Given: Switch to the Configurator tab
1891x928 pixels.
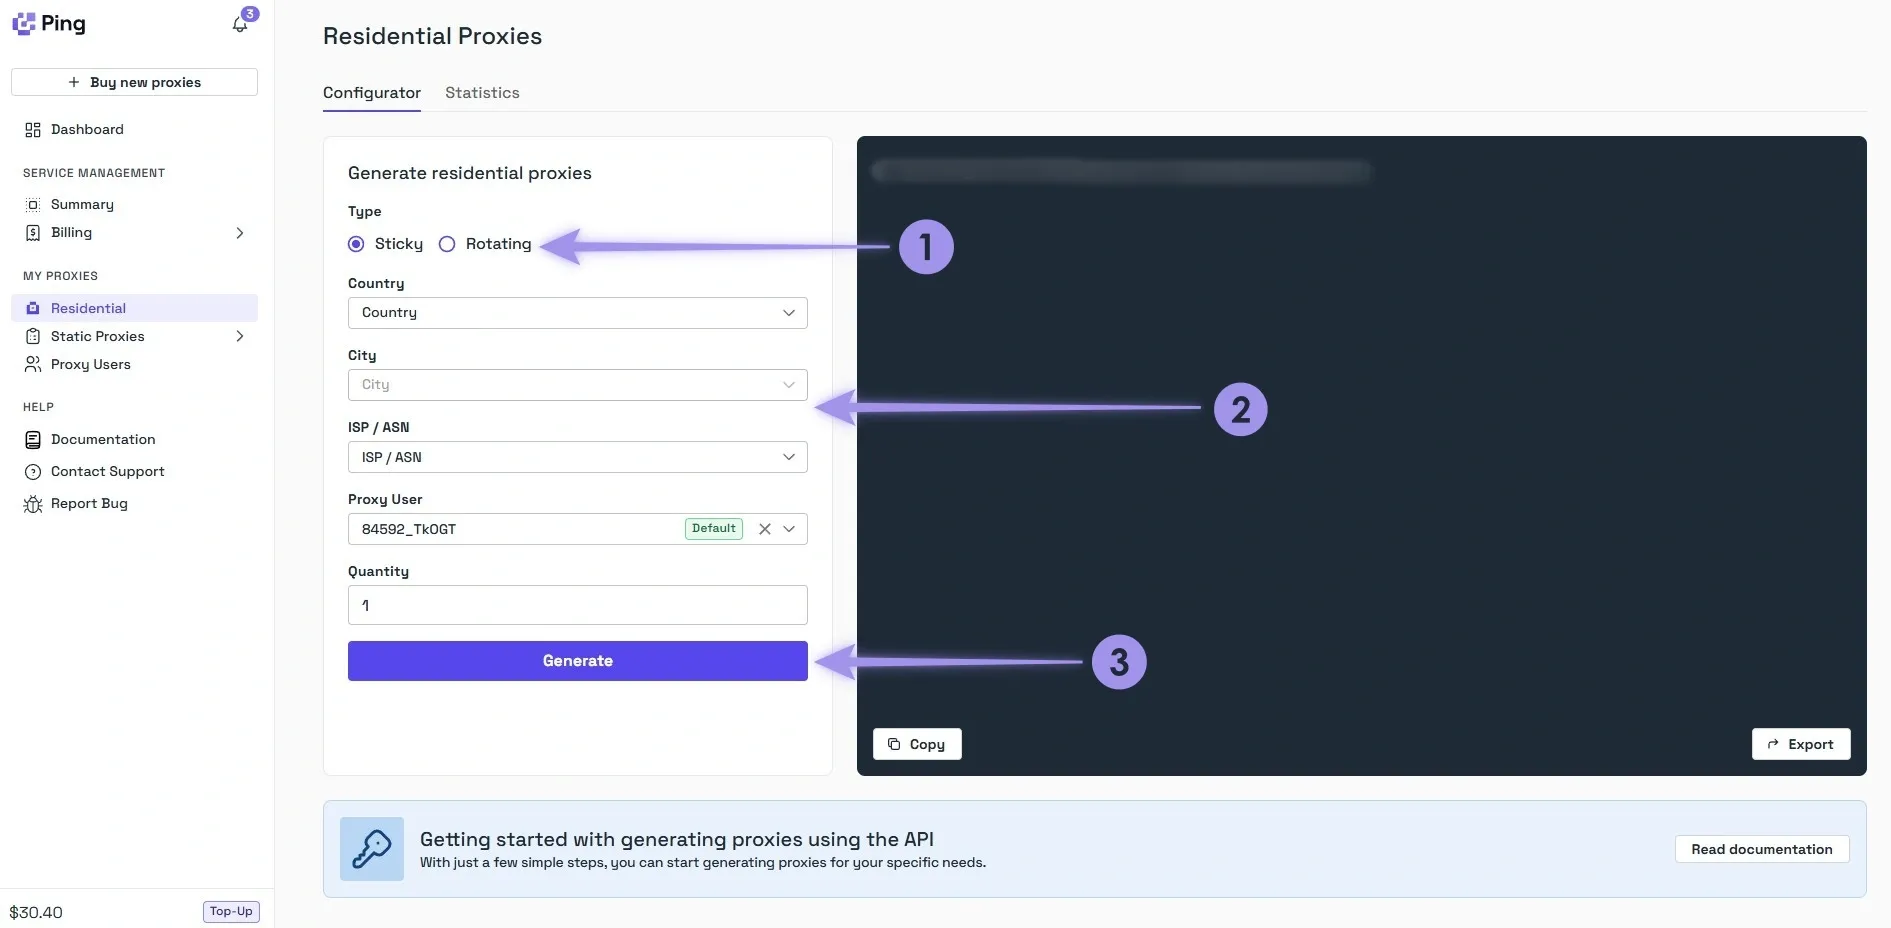Looking at the screenshot, I should (x=372, y=93).
